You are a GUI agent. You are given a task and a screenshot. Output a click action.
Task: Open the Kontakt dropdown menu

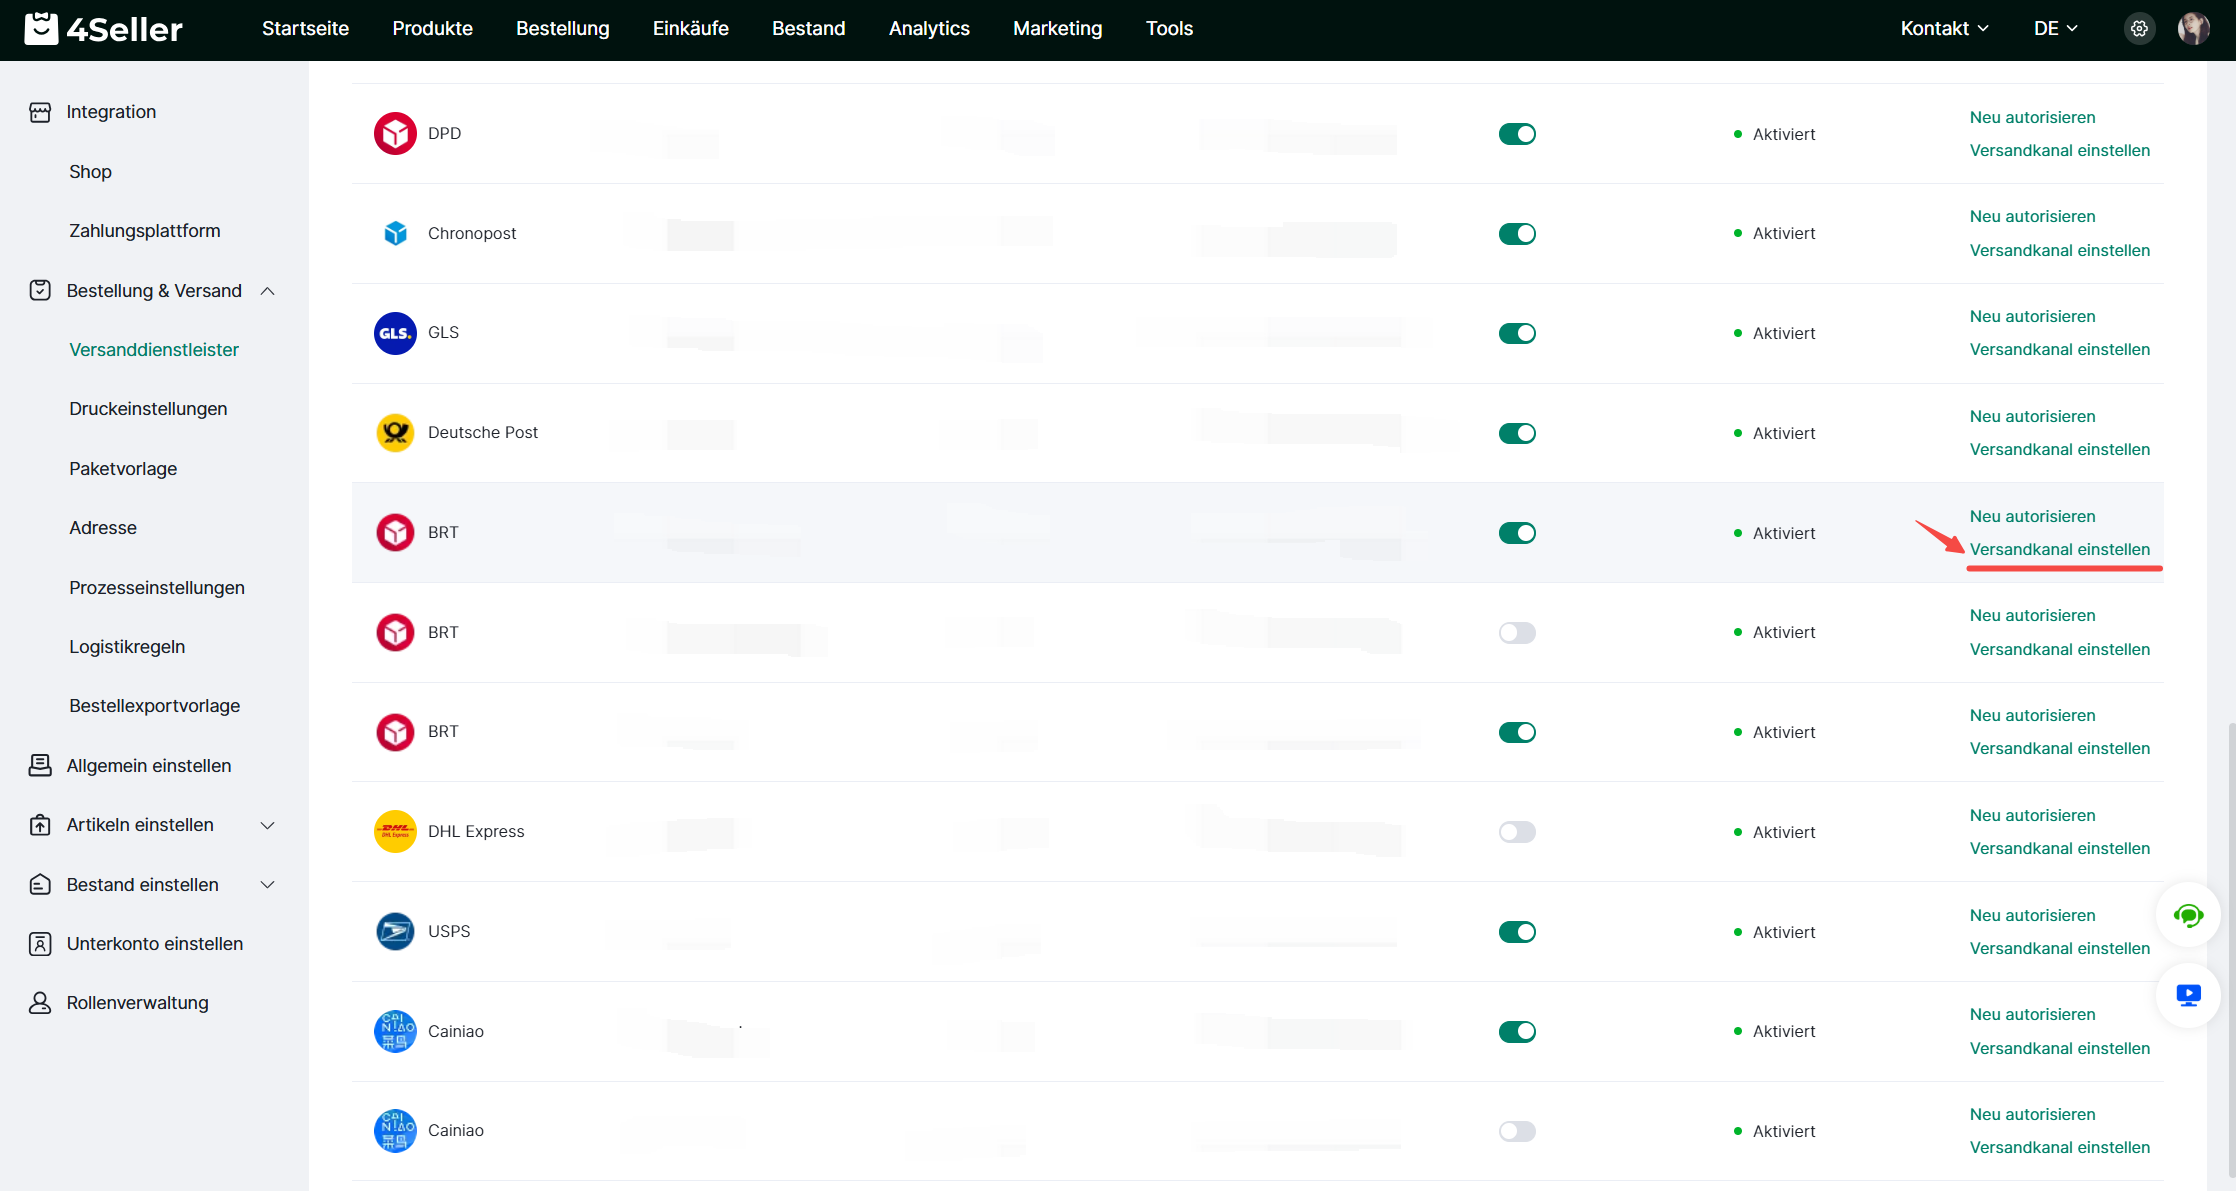pos(1944,29)
